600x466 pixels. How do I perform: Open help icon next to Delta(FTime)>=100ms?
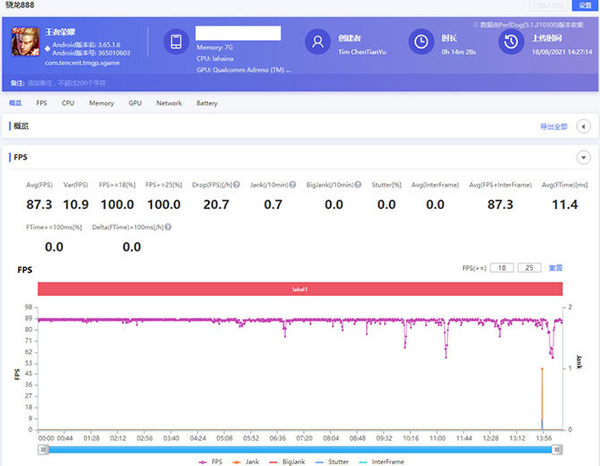(x=166, y=226)
